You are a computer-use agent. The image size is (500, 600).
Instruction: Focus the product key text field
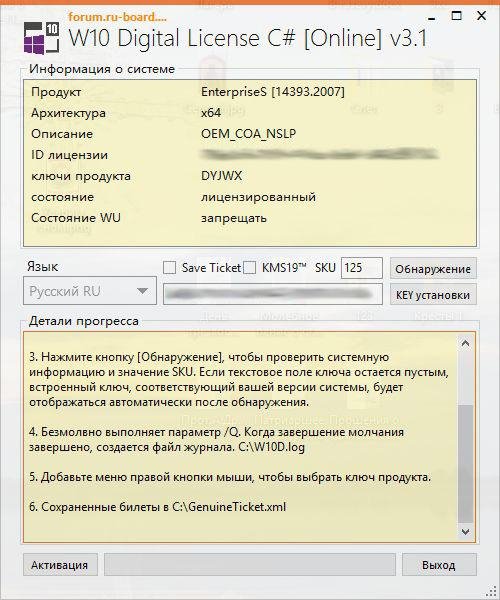[273, 294]
